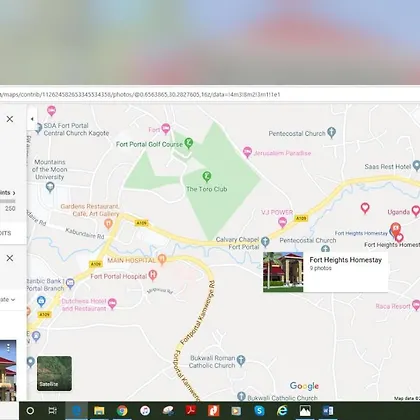The image size is (420, 420).
Task: Click the Fortportal Kamwenge Rd label
Action: [199, 313]
